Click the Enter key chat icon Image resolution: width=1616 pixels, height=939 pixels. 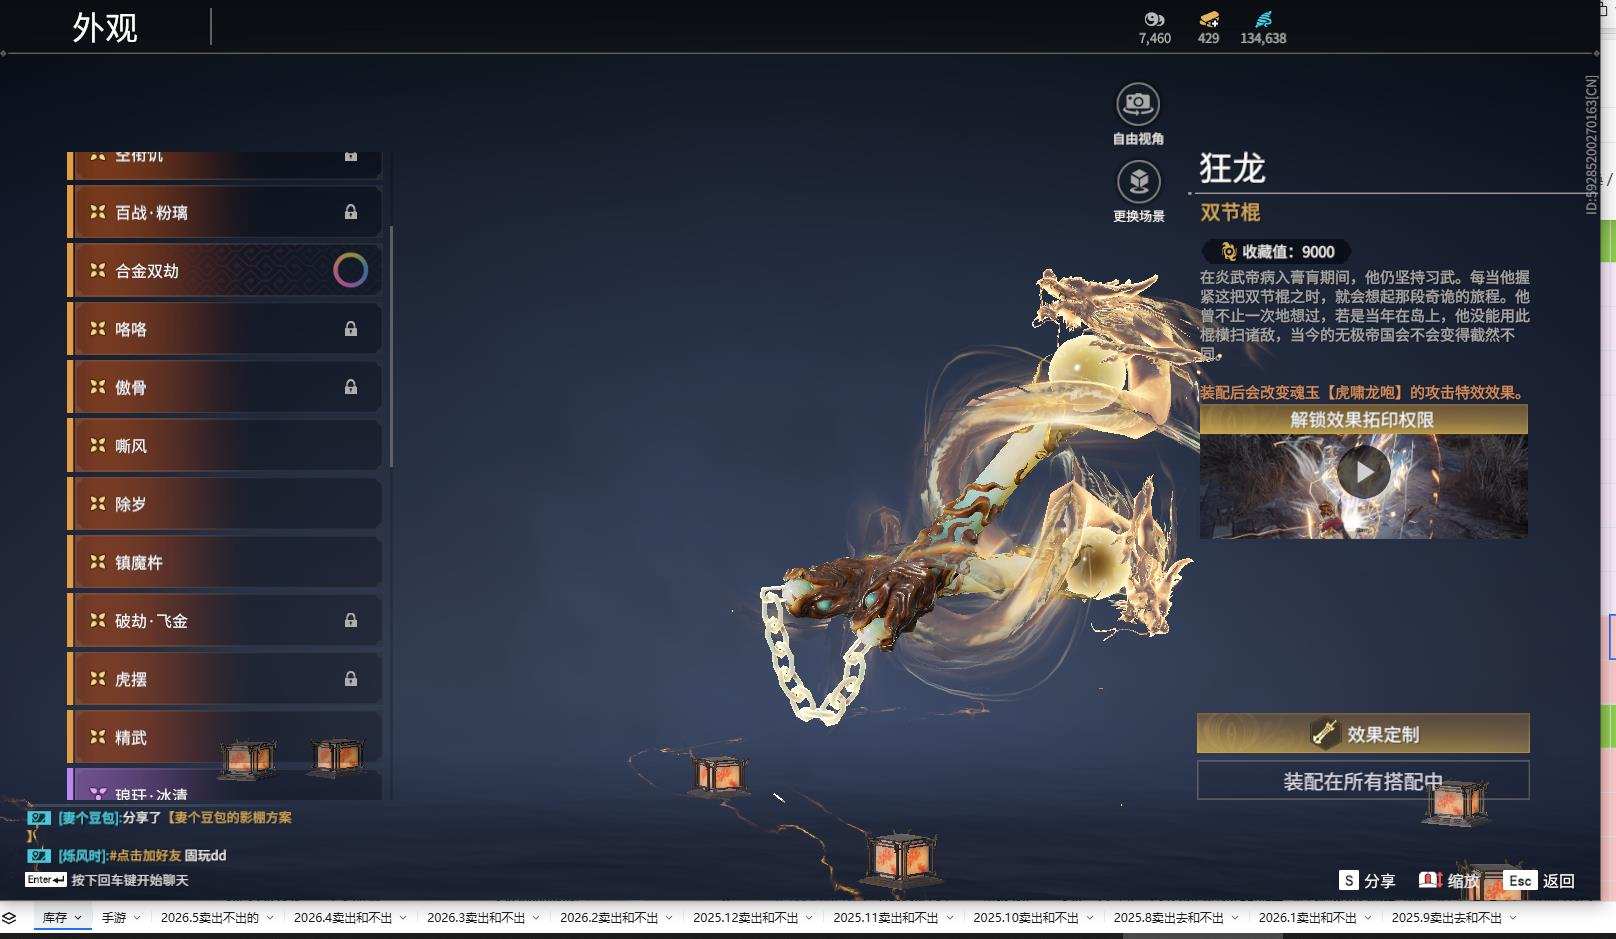pos(46,880)
